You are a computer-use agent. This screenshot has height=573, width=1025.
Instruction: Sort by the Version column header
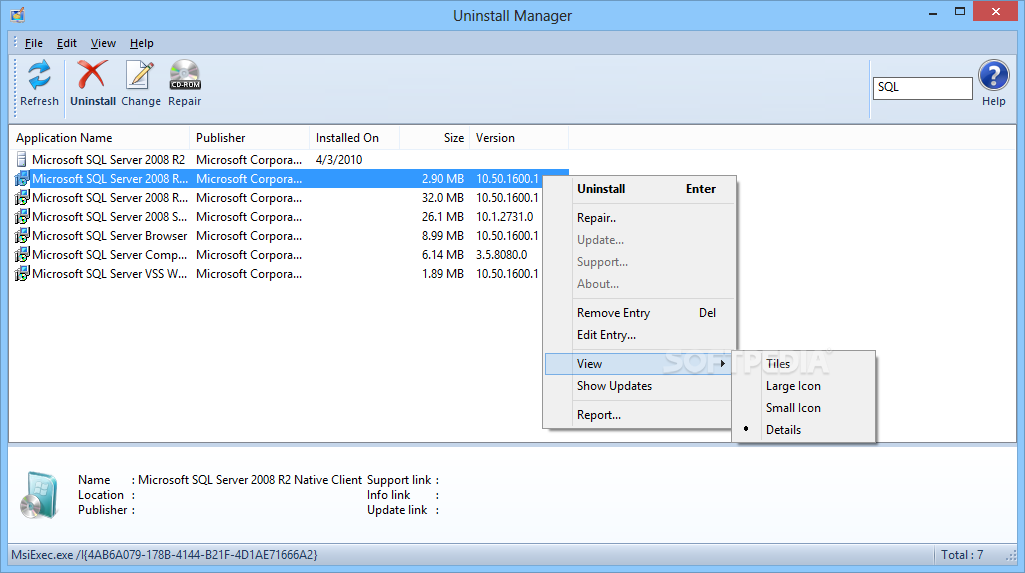519,138
